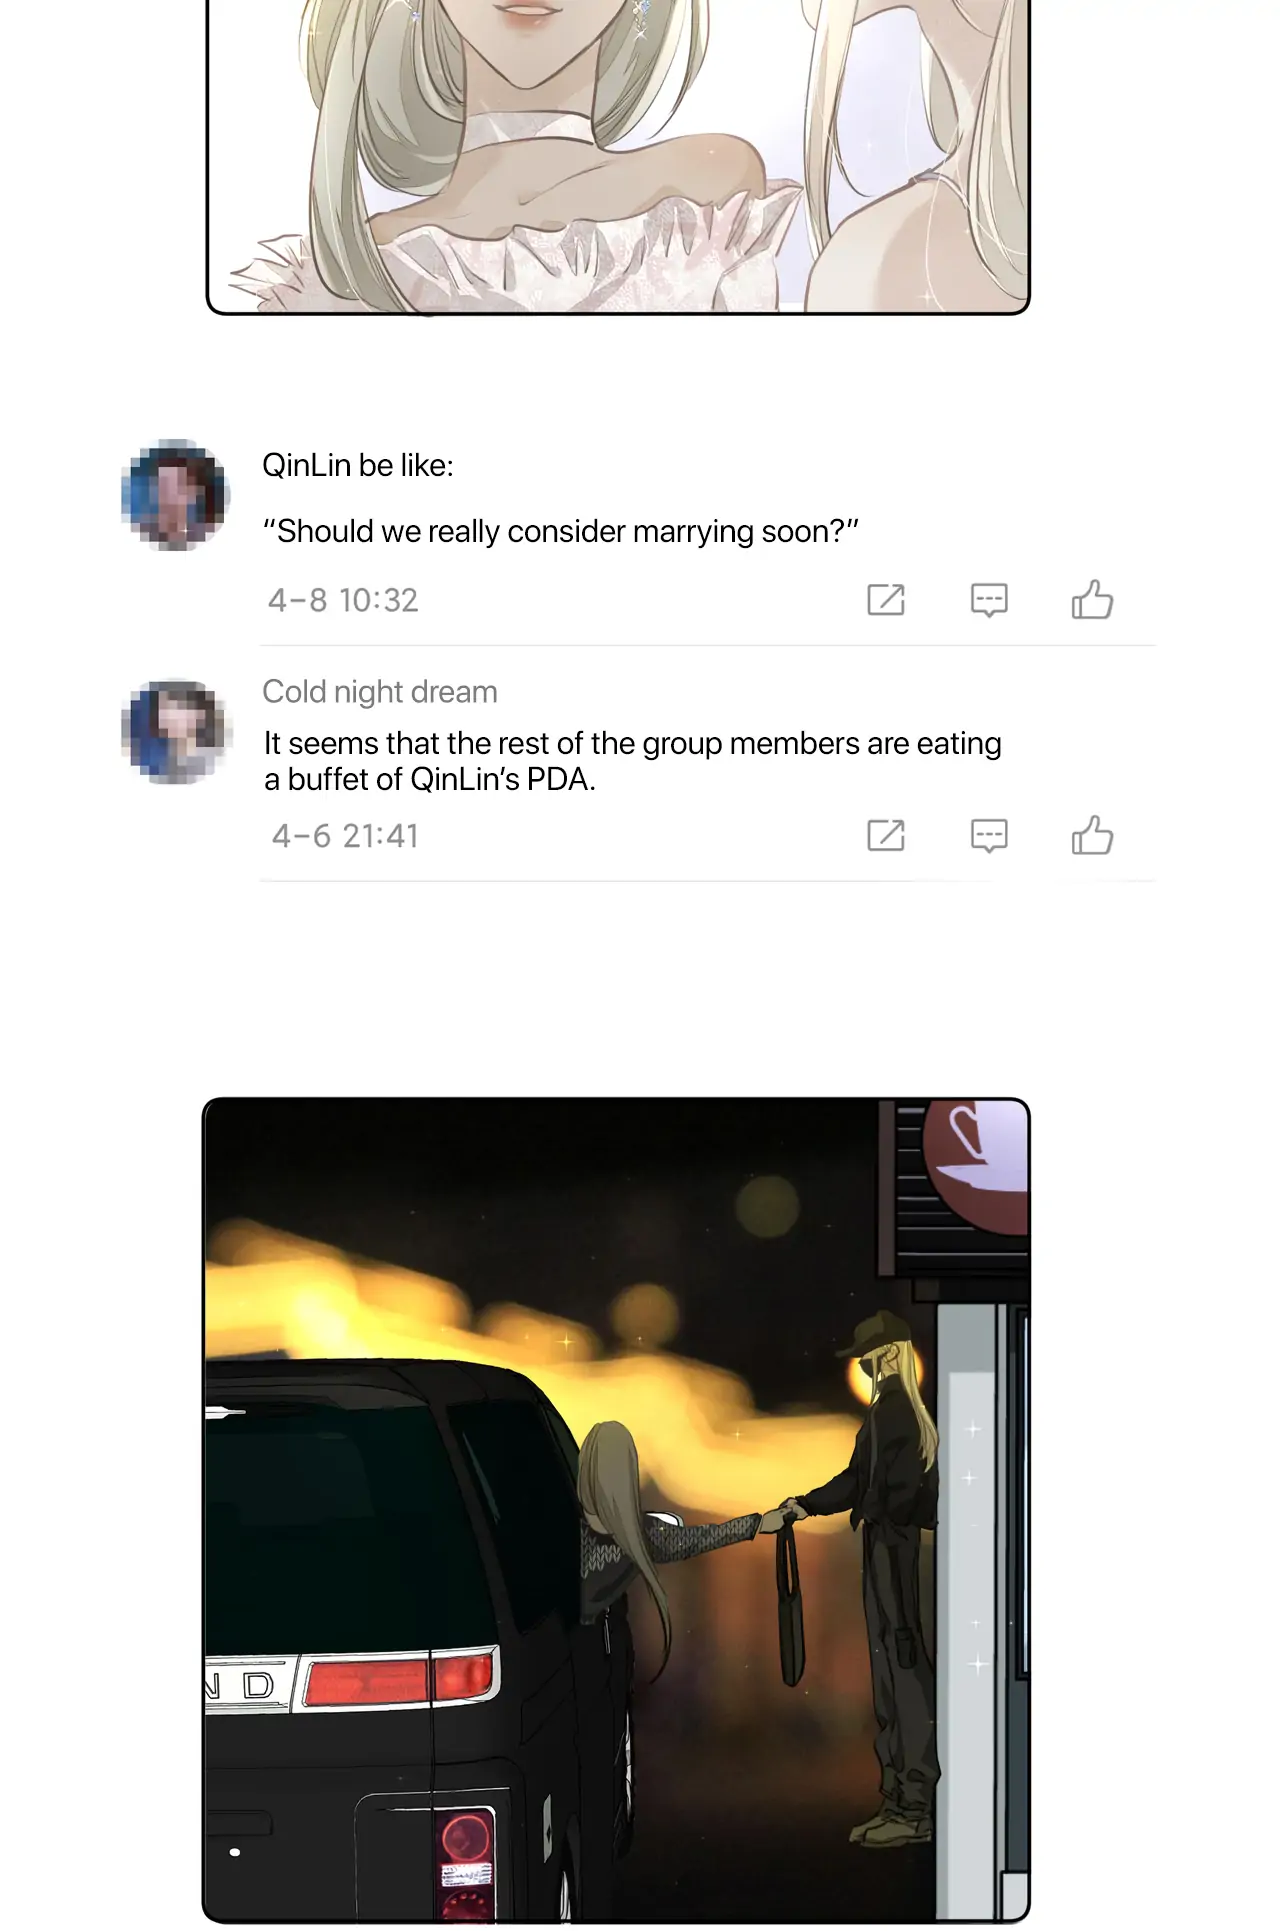1280x1931 pixels.
Task: Open avatar of the first commenter
Action: [x=176, y=494]
